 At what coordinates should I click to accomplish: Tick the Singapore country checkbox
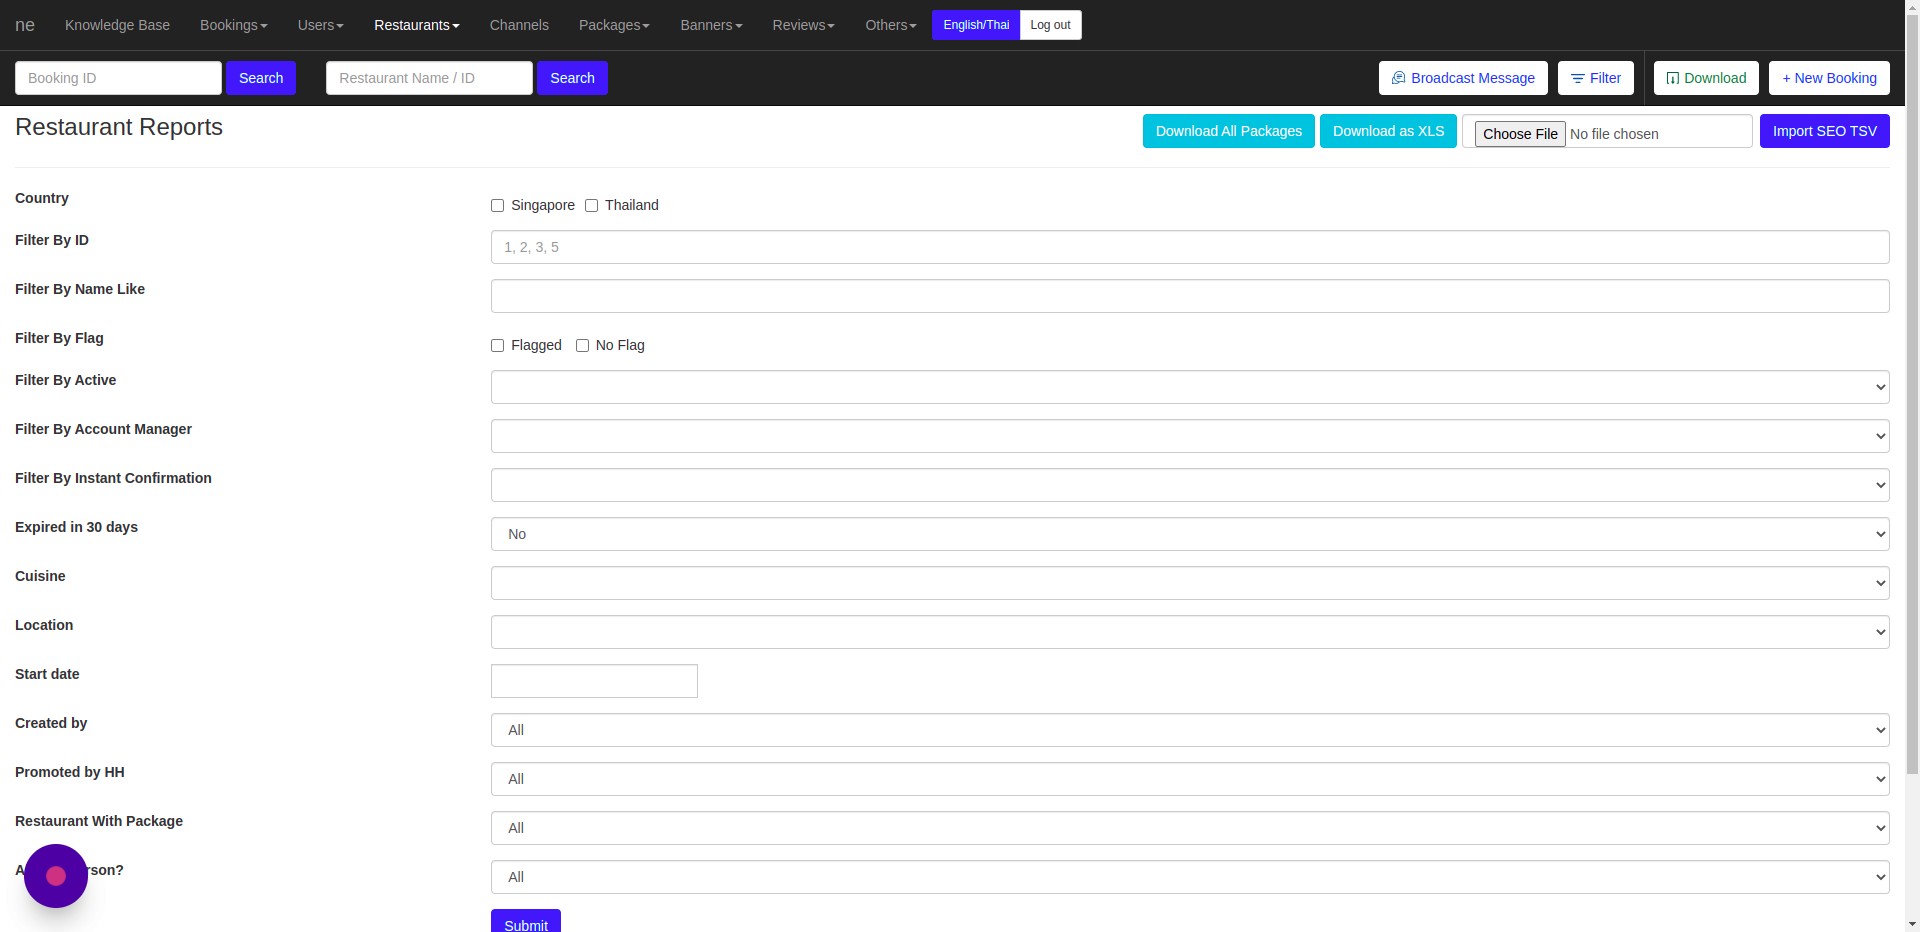pos(497,206)
